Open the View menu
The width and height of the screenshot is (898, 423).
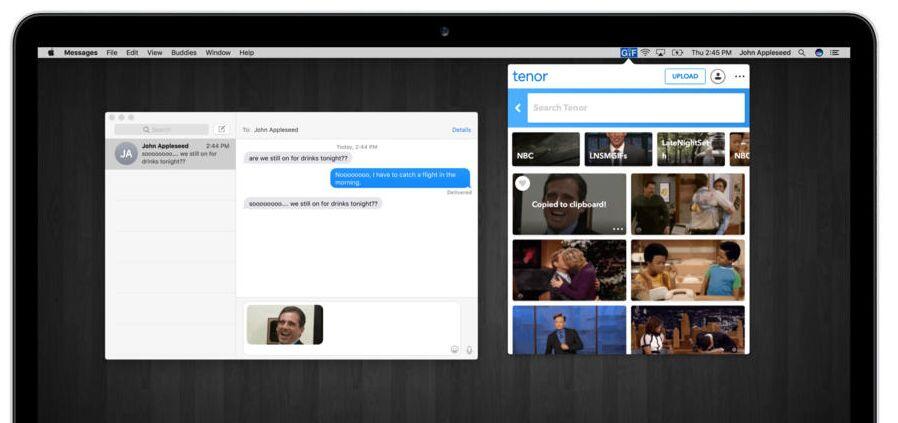[x=154, y=52]
